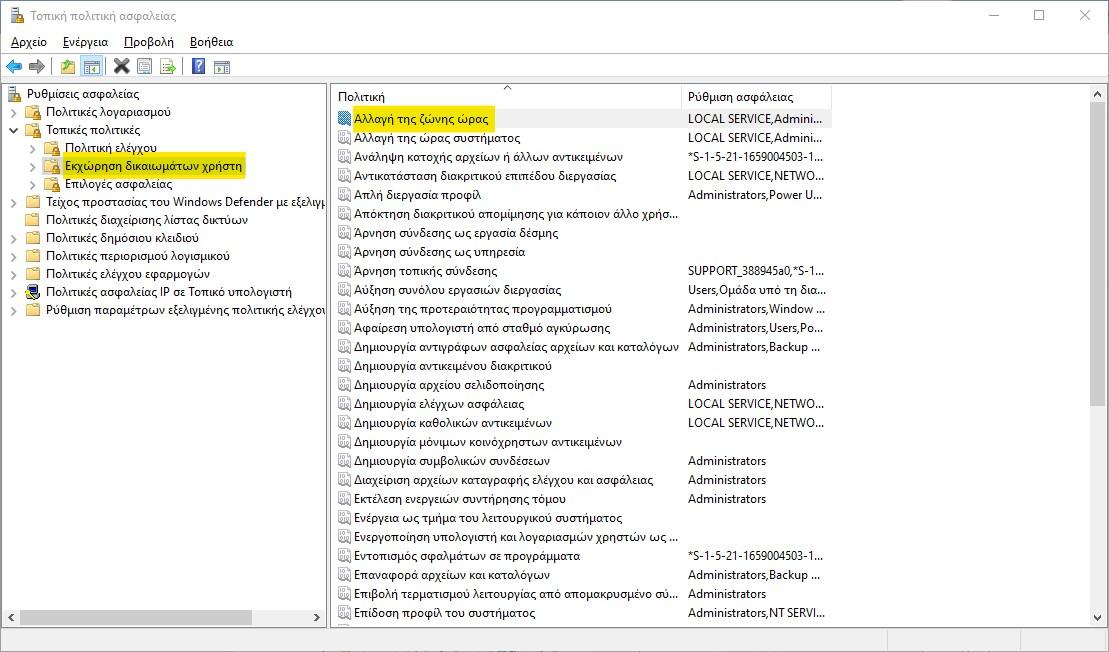
Task: Expand the 'Επιλογές ασφαλείας' node
Action: [x=33, y=185]
